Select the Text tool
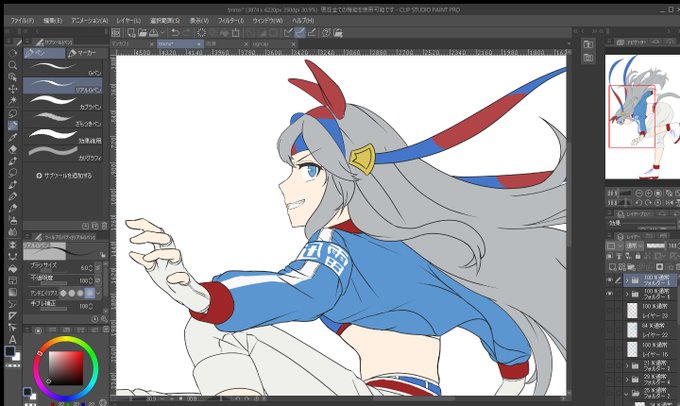Screen dimensions: 680x406 13,339
